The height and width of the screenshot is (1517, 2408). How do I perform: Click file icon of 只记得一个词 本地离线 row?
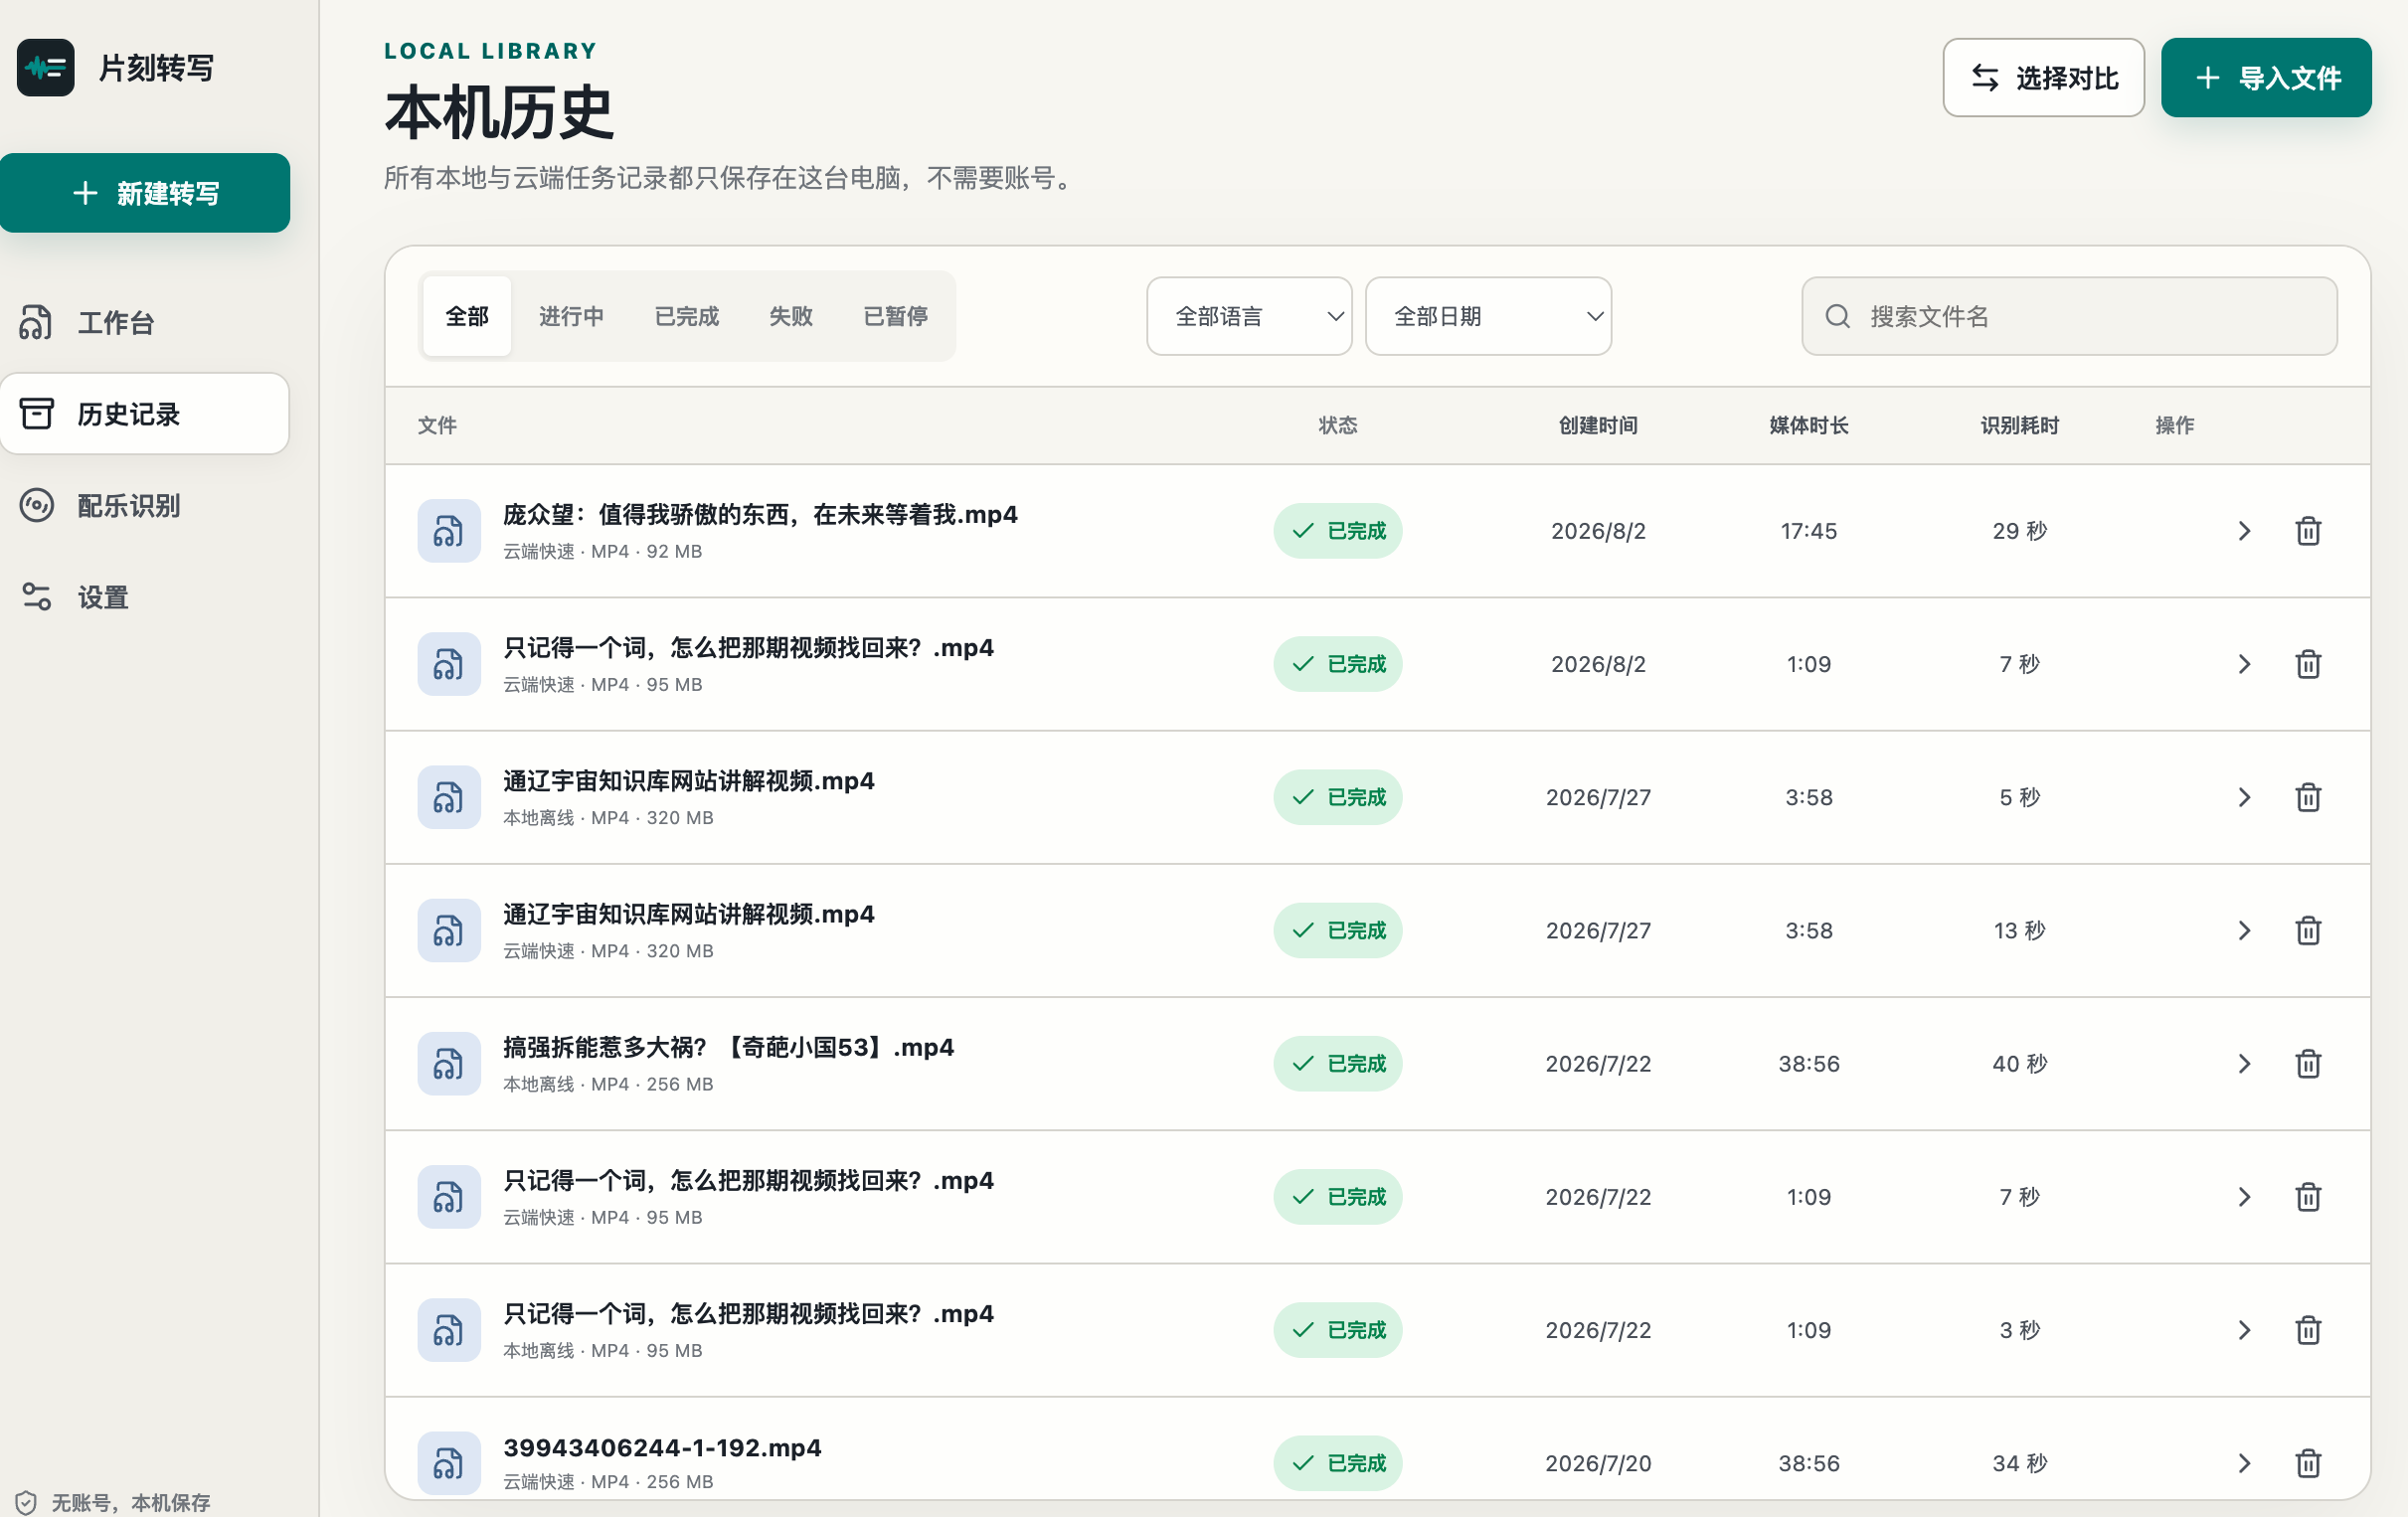click(x=449, y=1330)
